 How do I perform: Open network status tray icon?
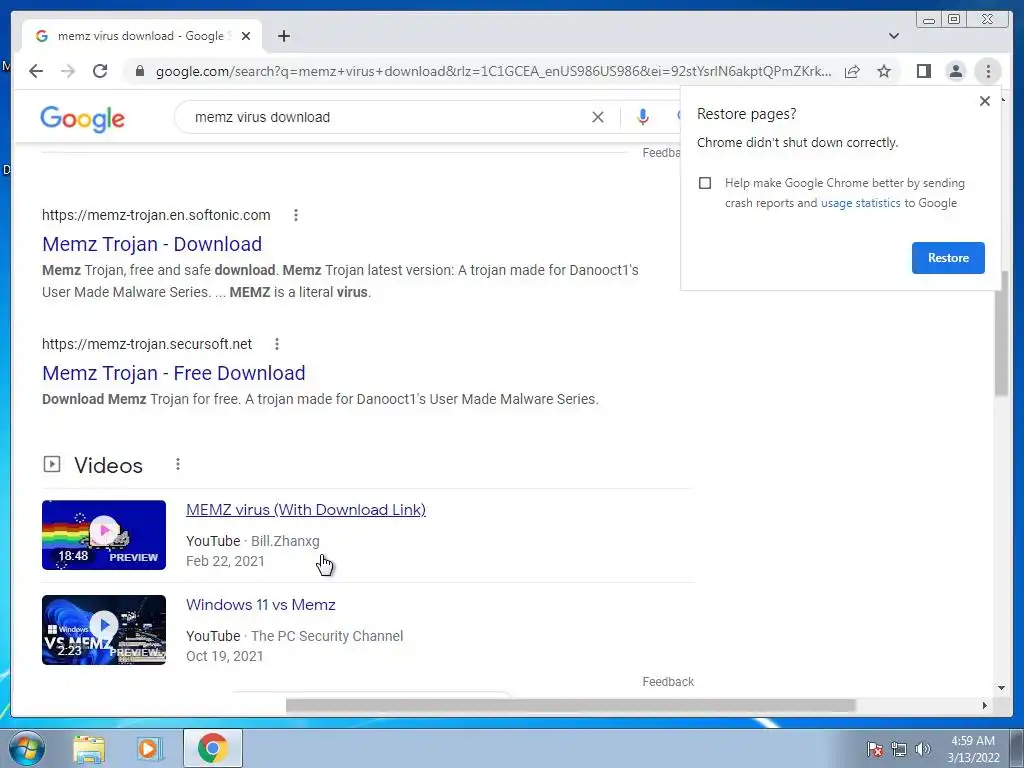[x=899, y=749]
